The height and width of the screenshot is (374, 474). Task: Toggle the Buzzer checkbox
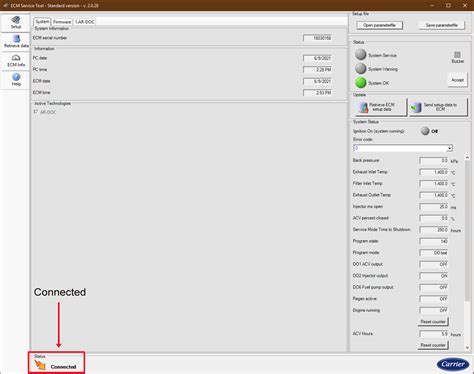click(457, 54)
